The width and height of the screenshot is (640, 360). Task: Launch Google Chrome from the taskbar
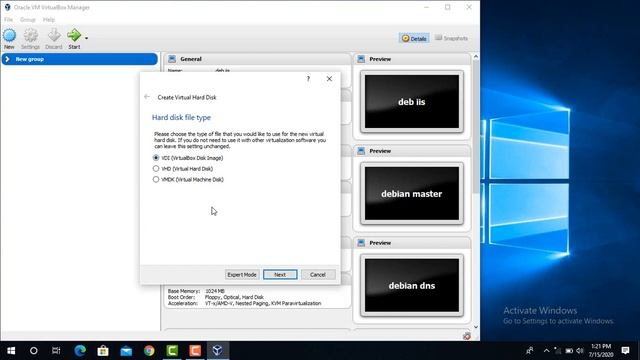click(149, 351)
